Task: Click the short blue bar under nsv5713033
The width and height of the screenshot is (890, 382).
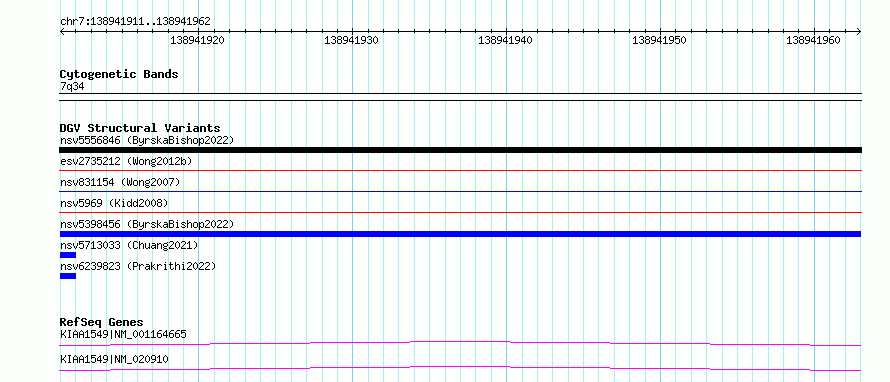Action: pyautogui.click(x=68, y=255)
